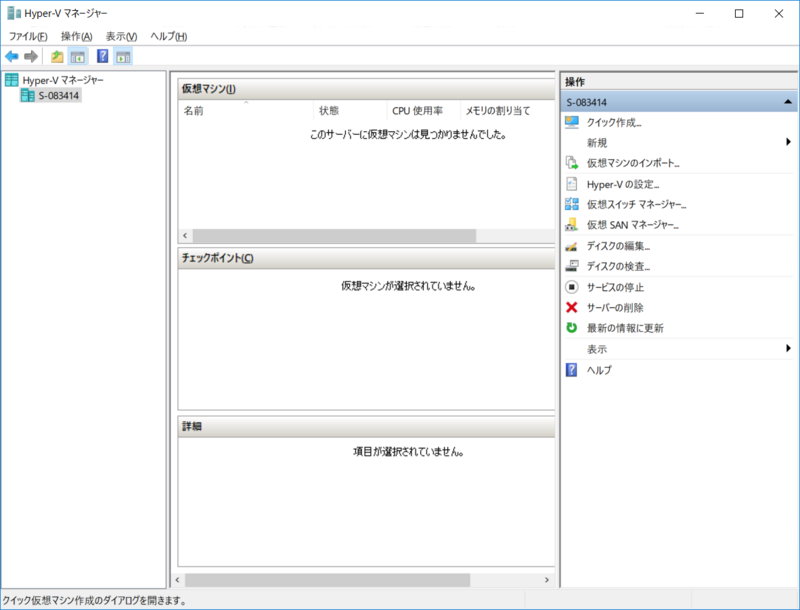Select Hyper-V マネージャー root tree node
This screenshot has height=610, width=800.
(63, 80)
